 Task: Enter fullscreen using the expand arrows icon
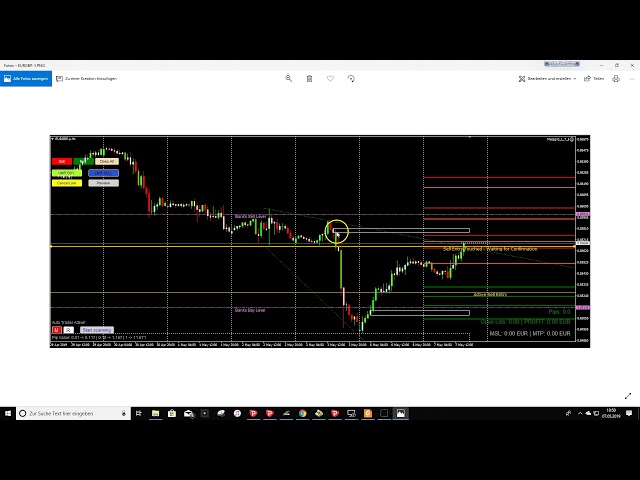tap(628, 396)
